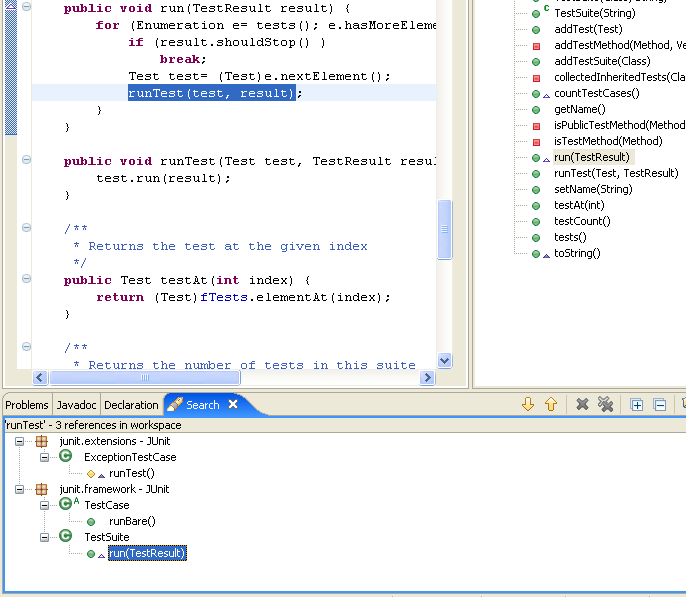The height and width of the screenshot is (597, 686).
Task: Select collectedInheritedTests in outline
Action: click(619, 77)
